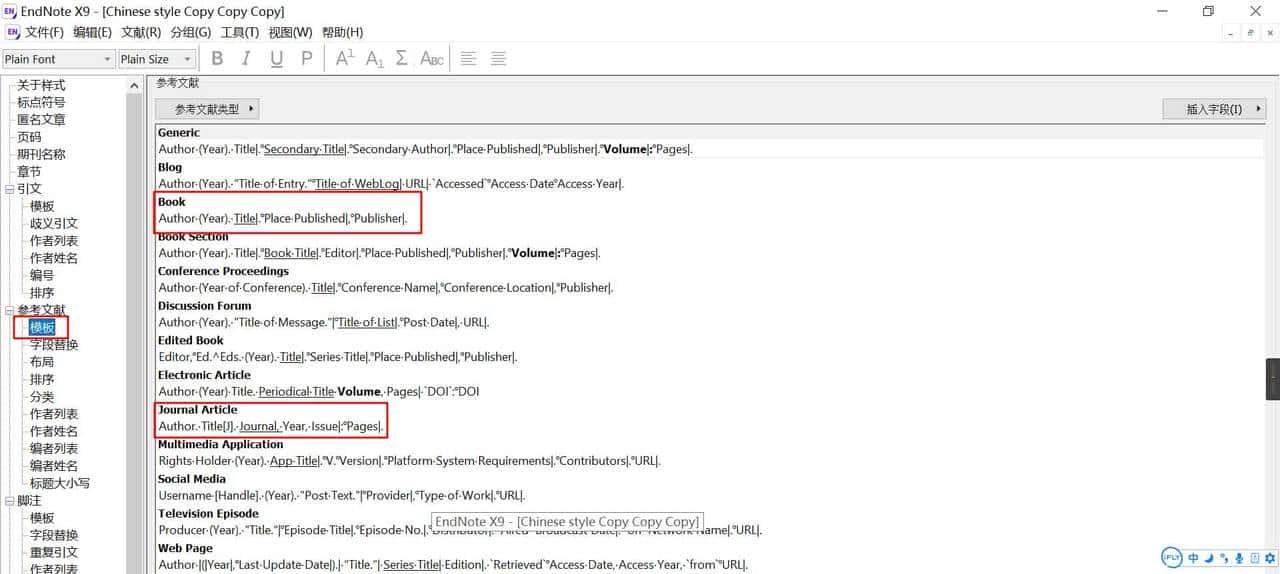The width and height of the screenshot is (1280, 574).
Task: Select 标点符号 in the style tree
Action: [x=41, y=102]
